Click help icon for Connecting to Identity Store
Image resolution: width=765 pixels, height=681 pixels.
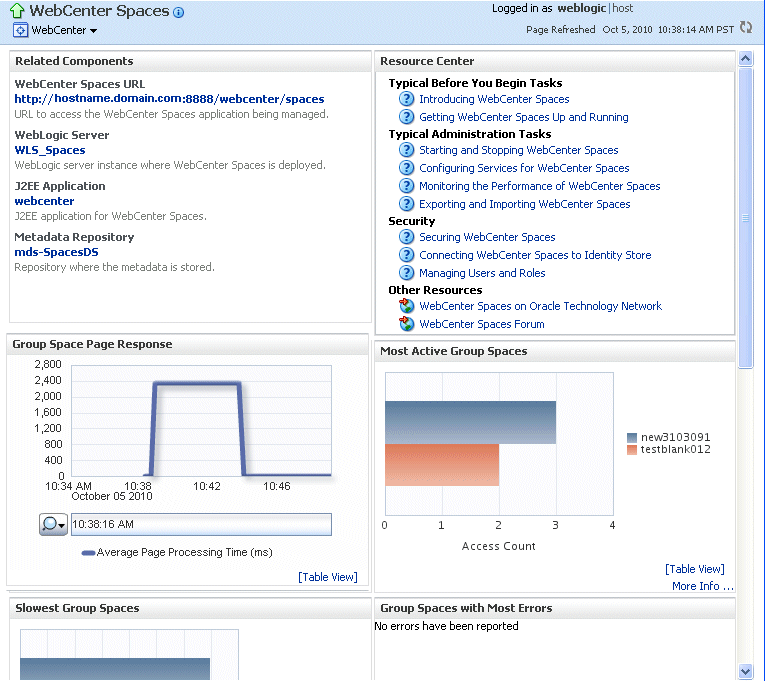click(406, 255)
